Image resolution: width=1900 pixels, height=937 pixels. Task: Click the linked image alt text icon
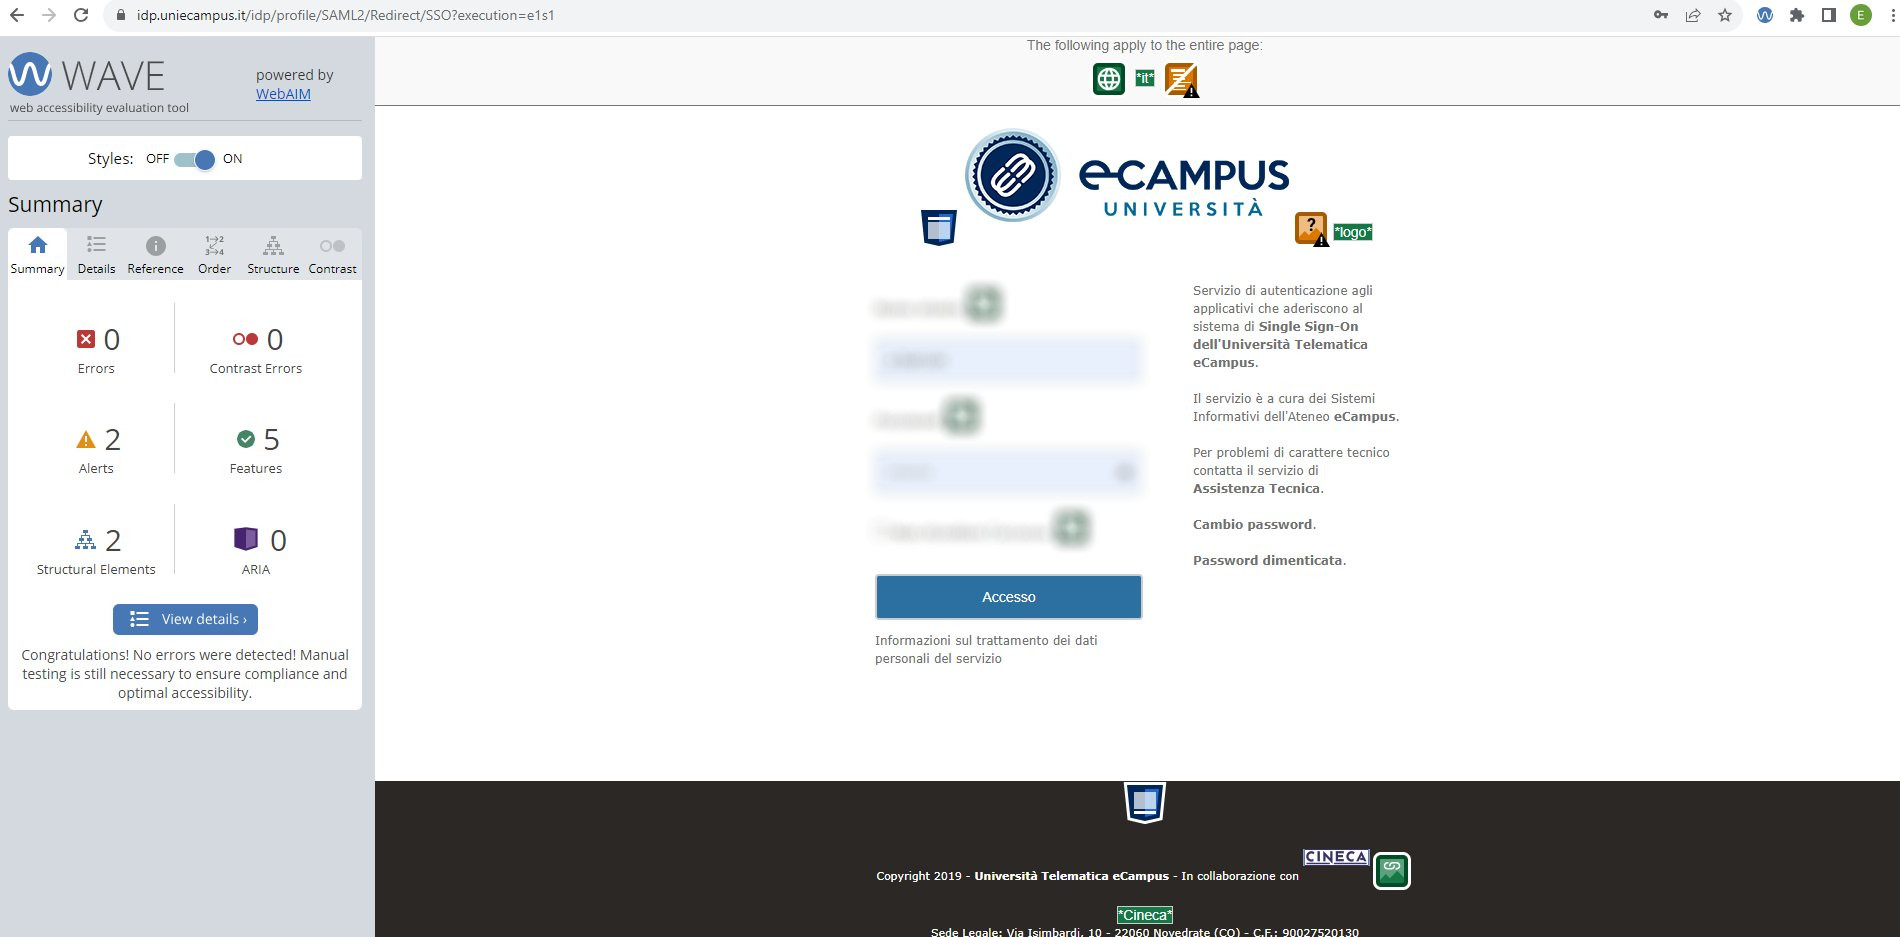click(x=1391, y=871)
